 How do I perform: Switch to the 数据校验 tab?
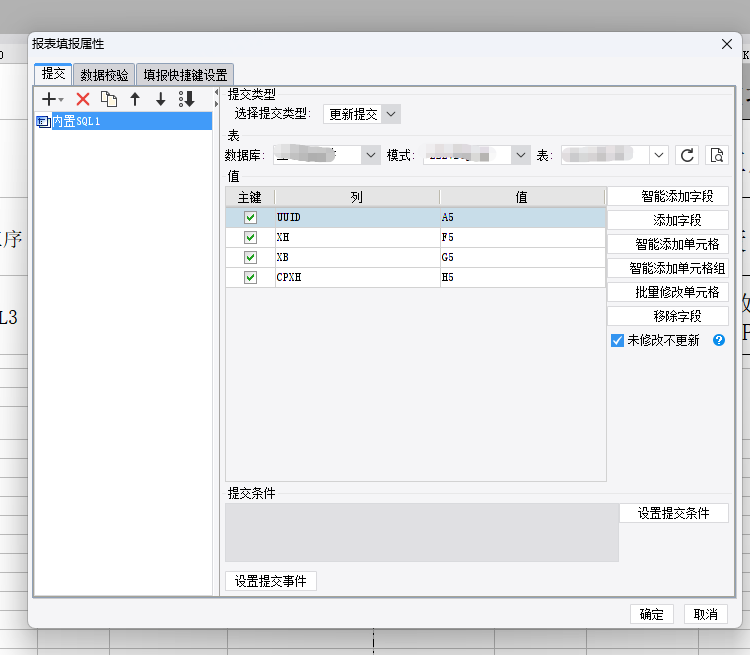[x=104, y=74]
